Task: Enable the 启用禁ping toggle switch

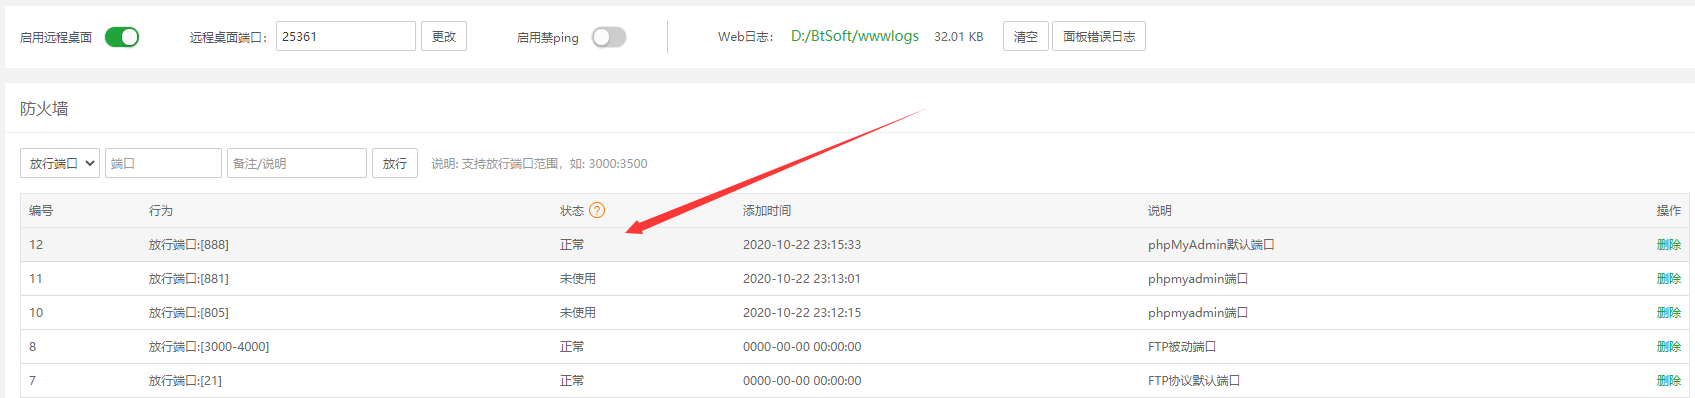Action: (609, 37)
